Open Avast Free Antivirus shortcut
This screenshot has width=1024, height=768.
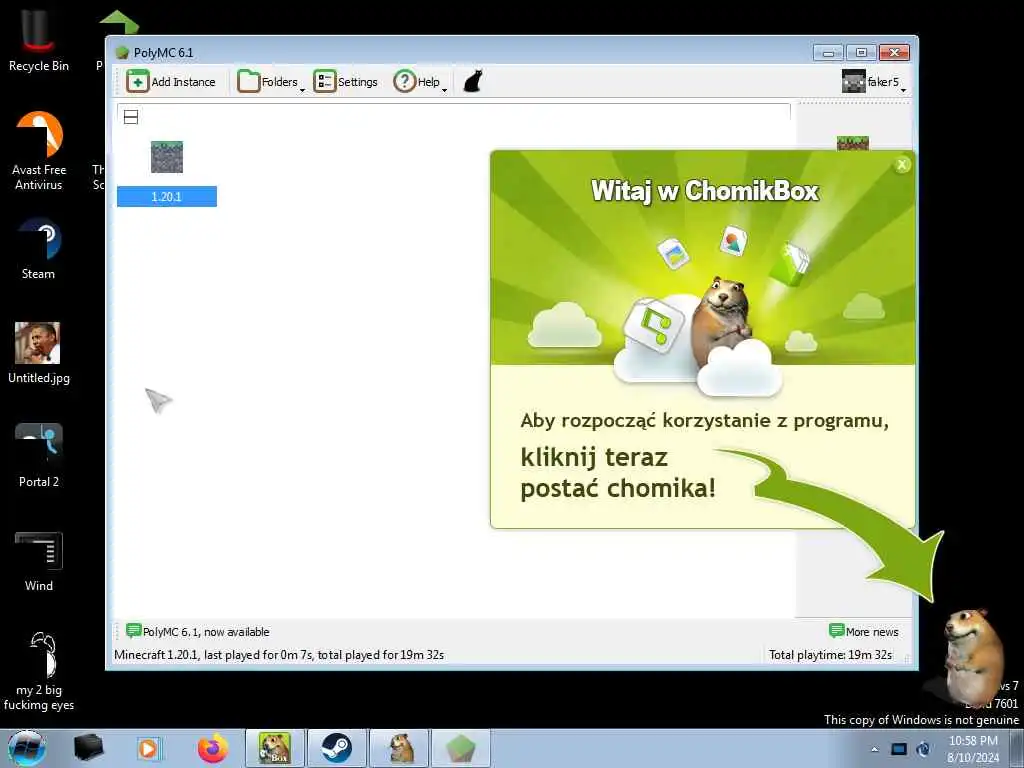tap(39, 151)
